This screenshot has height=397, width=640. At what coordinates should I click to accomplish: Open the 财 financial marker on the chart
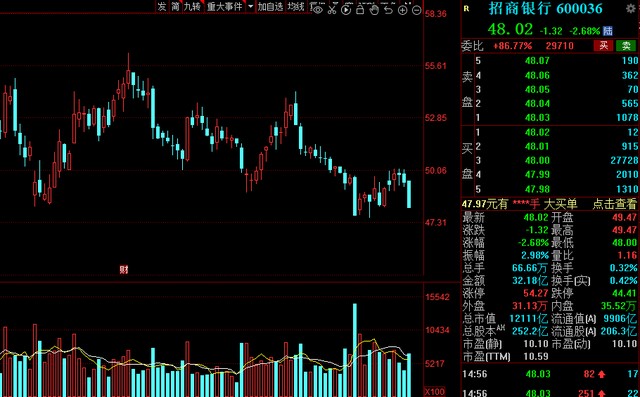click(124, 269)
